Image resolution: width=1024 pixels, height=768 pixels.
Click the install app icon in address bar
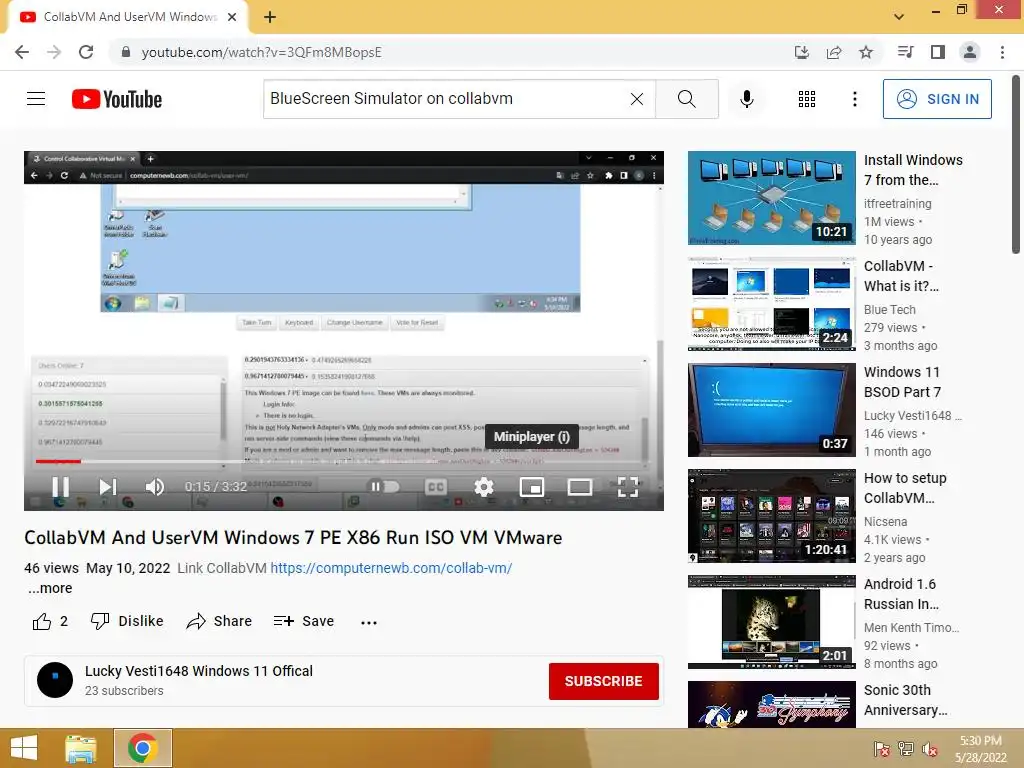802,52
